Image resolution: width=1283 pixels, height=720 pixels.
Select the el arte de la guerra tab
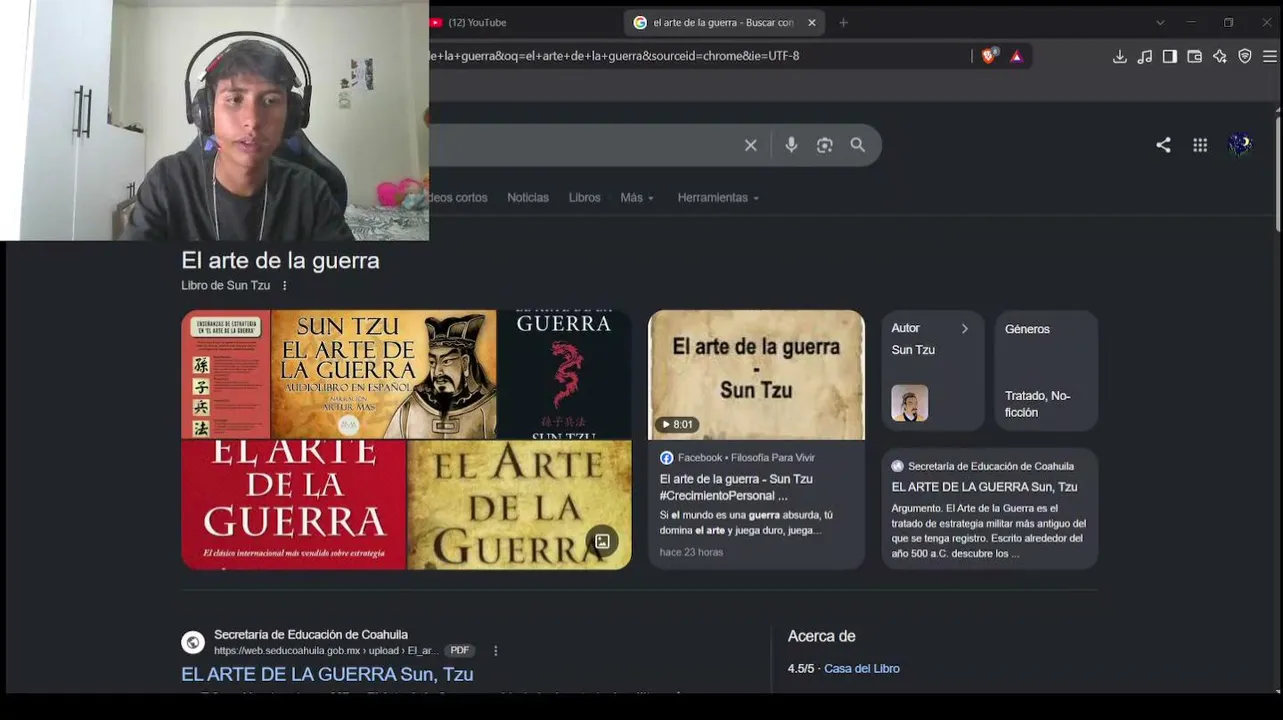coord(724,22)
